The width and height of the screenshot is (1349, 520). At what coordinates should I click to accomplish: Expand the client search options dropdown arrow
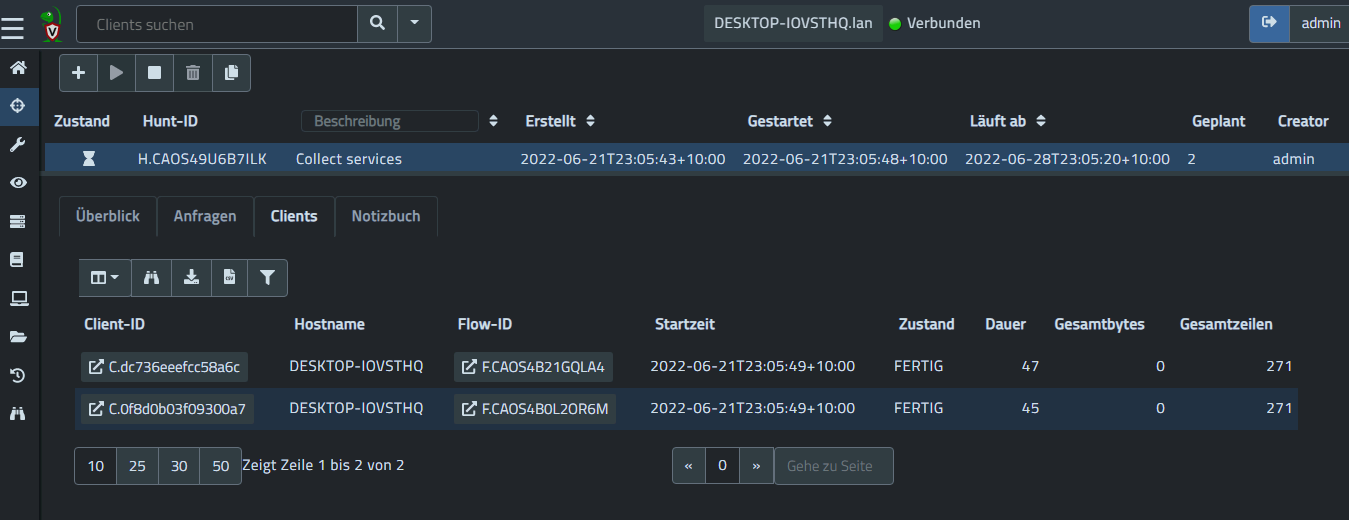coord(414,23)
